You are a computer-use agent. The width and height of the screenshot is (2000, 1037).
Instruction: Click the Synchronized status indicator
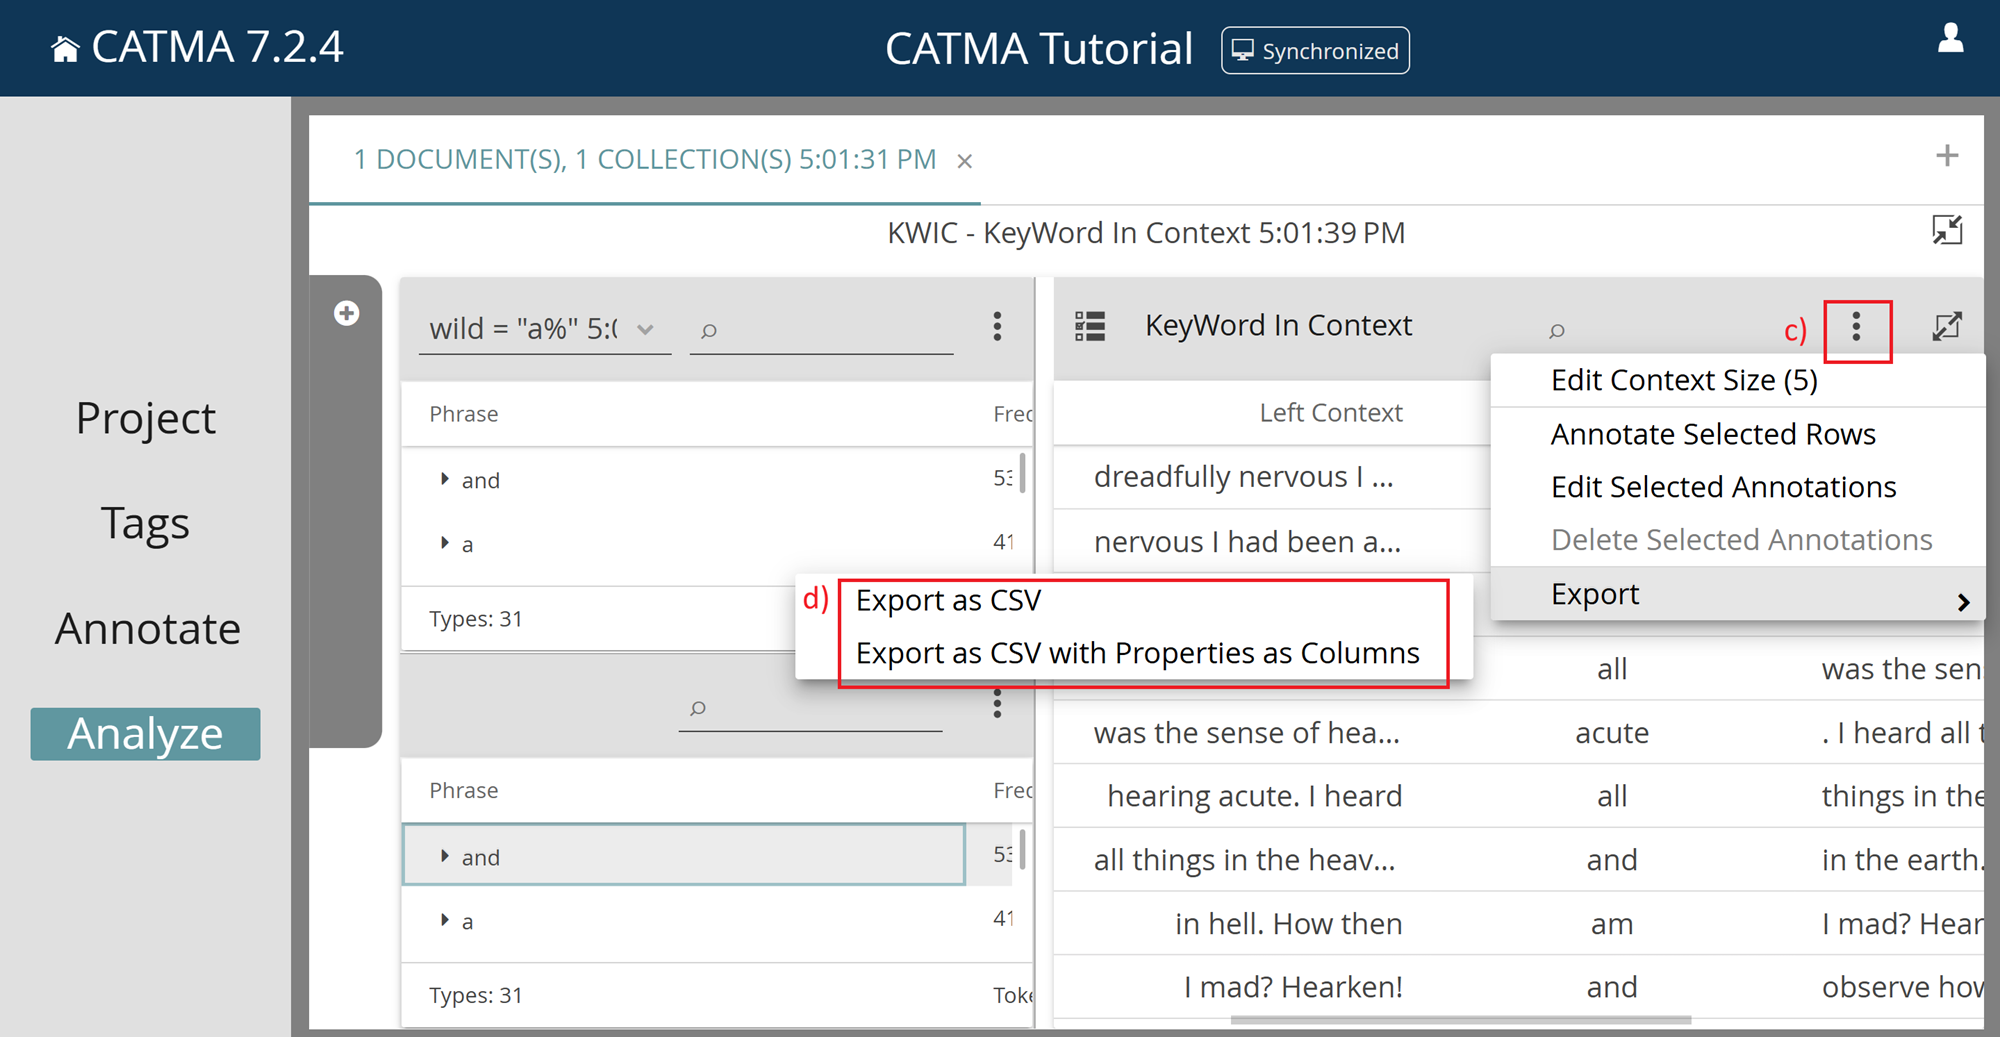pos(1315,50)
